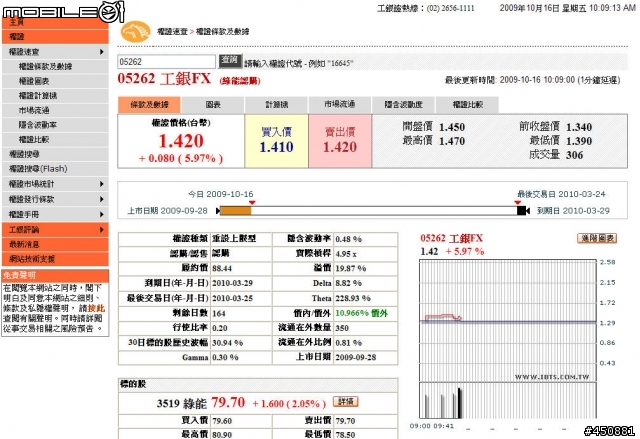
Task: Click the 隱含波動率 value 0.48 %
Action: point(349,239)
